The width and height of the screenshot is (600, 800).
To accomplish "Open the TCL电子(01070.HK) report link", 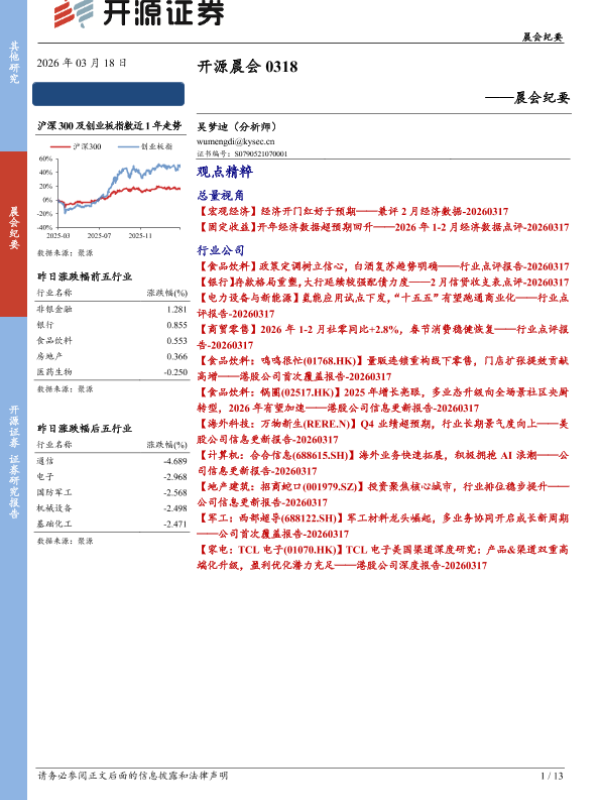I will tap(384, 550).
